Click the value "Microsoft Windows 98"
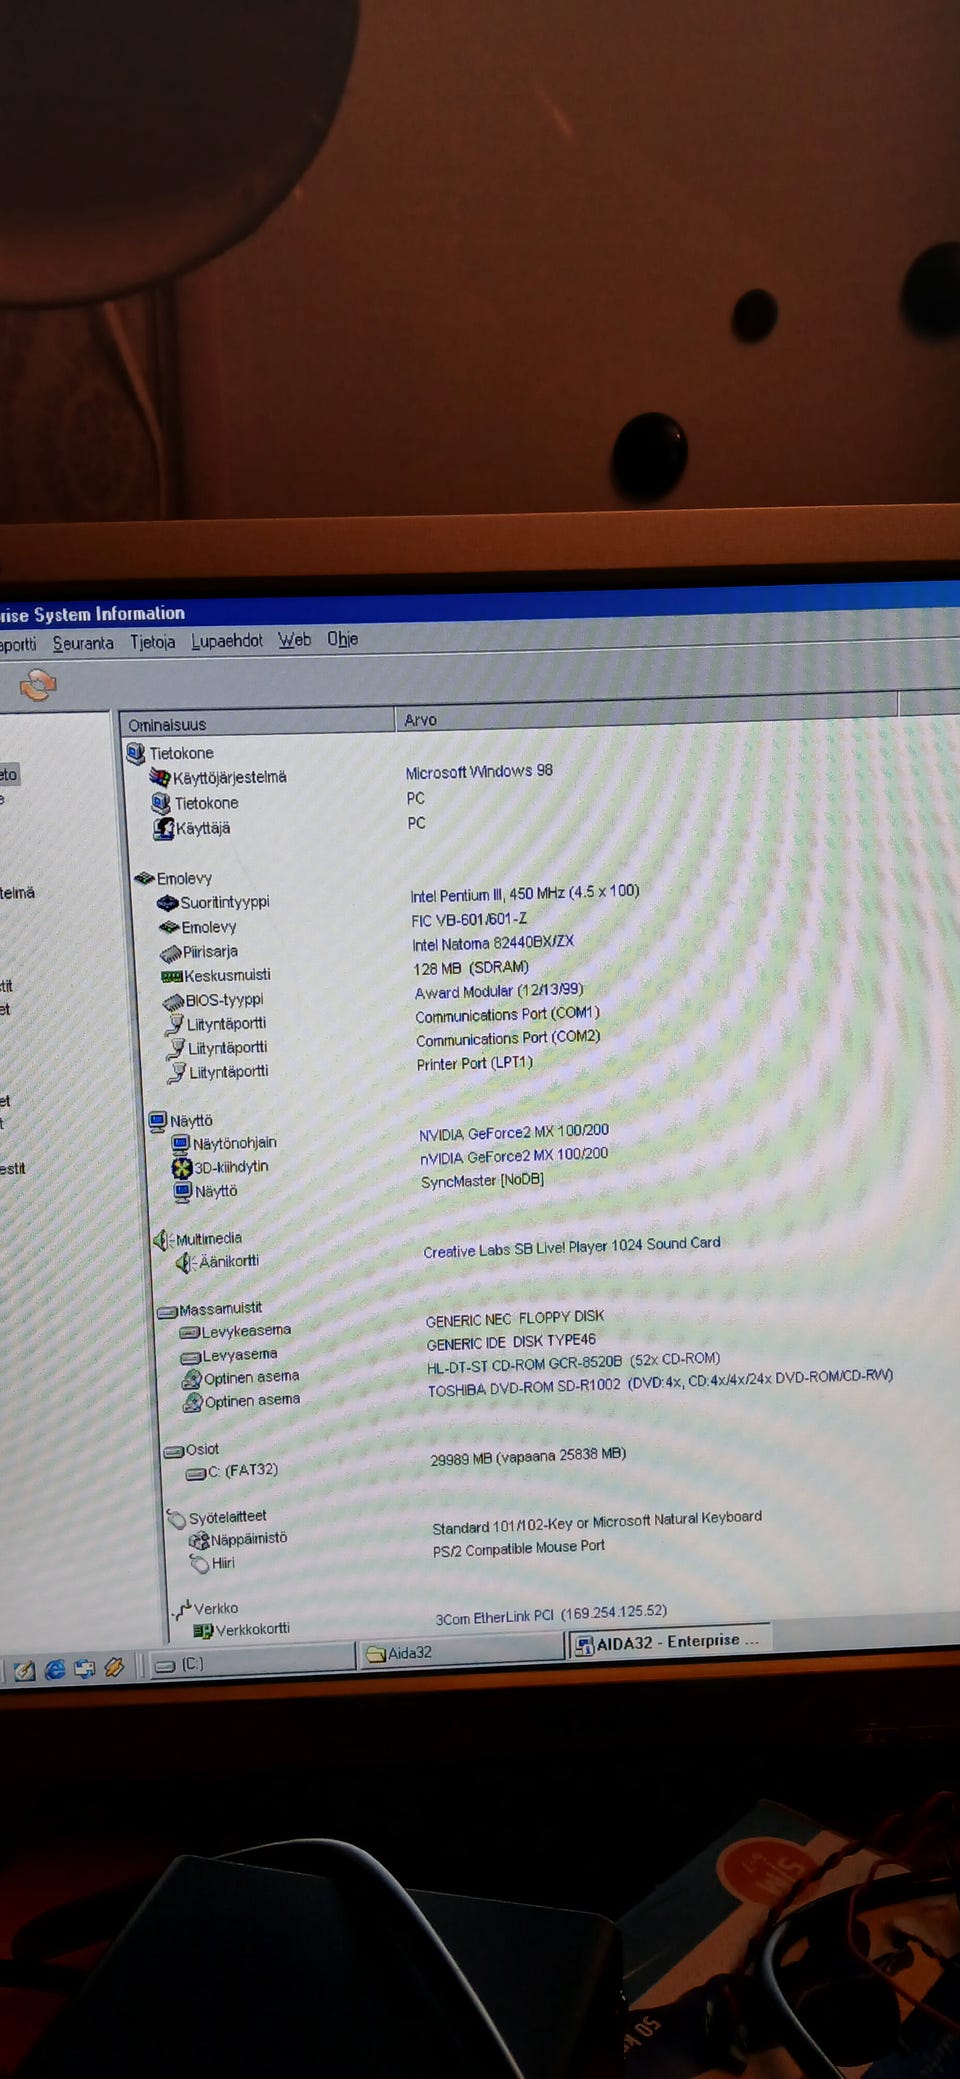Image resolution: width=960 pixels, height=2079 pixels. (x=479, y=772)
